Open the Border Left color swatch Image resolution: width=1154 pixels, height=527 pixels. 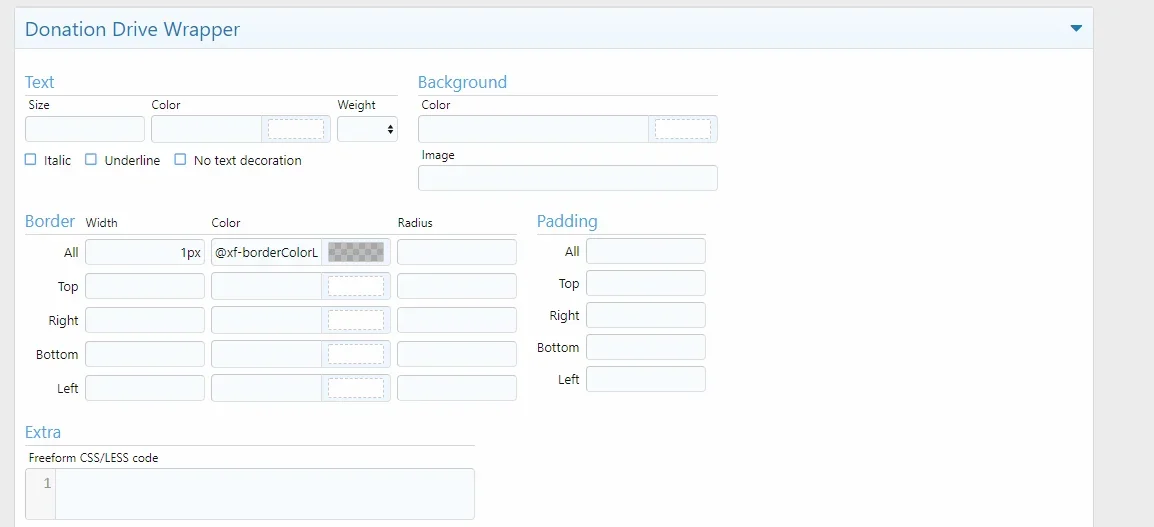(x=356, y=388)
